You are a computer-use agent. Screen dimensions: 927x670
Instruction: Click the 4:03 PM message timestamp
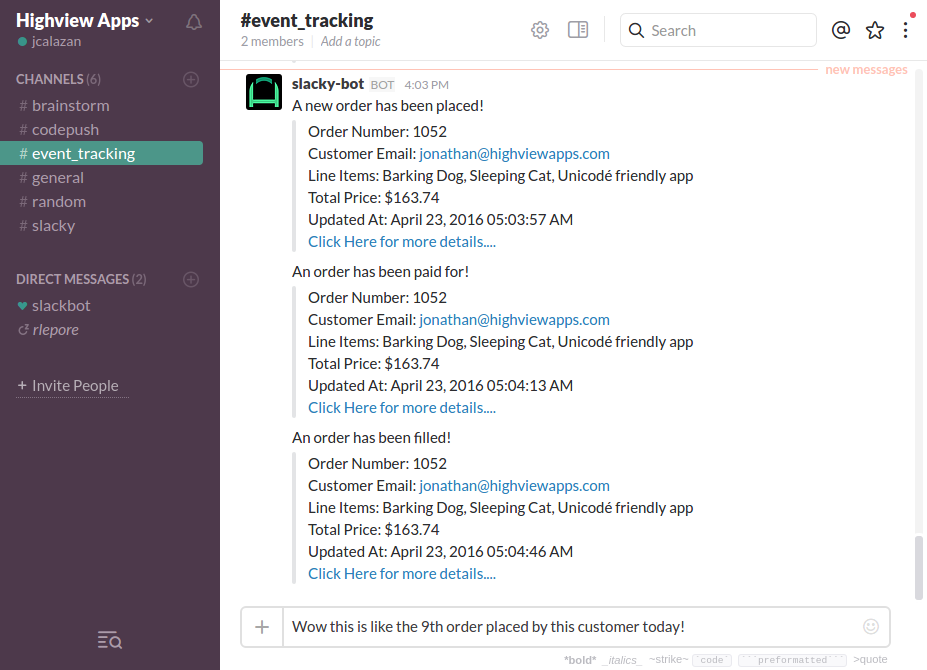[x=426, y=85]
